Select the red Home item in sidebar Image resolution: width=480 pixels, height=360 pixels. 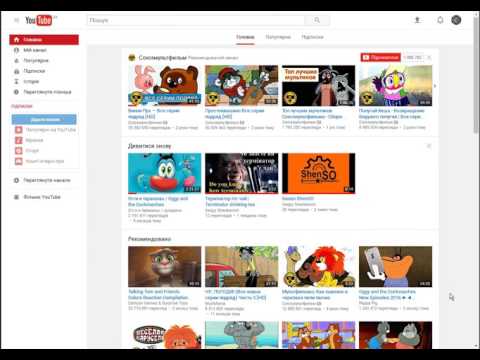tap(44, 40)
